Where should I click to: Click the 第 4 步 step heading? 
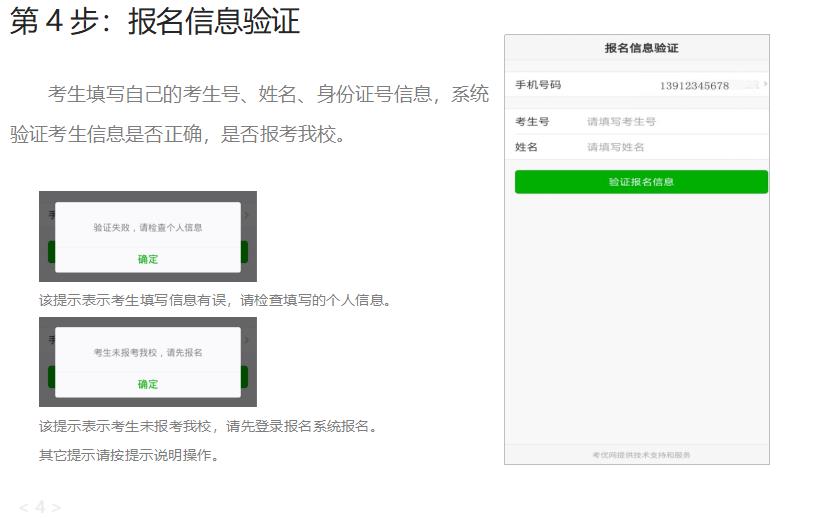tap(155, 21)
